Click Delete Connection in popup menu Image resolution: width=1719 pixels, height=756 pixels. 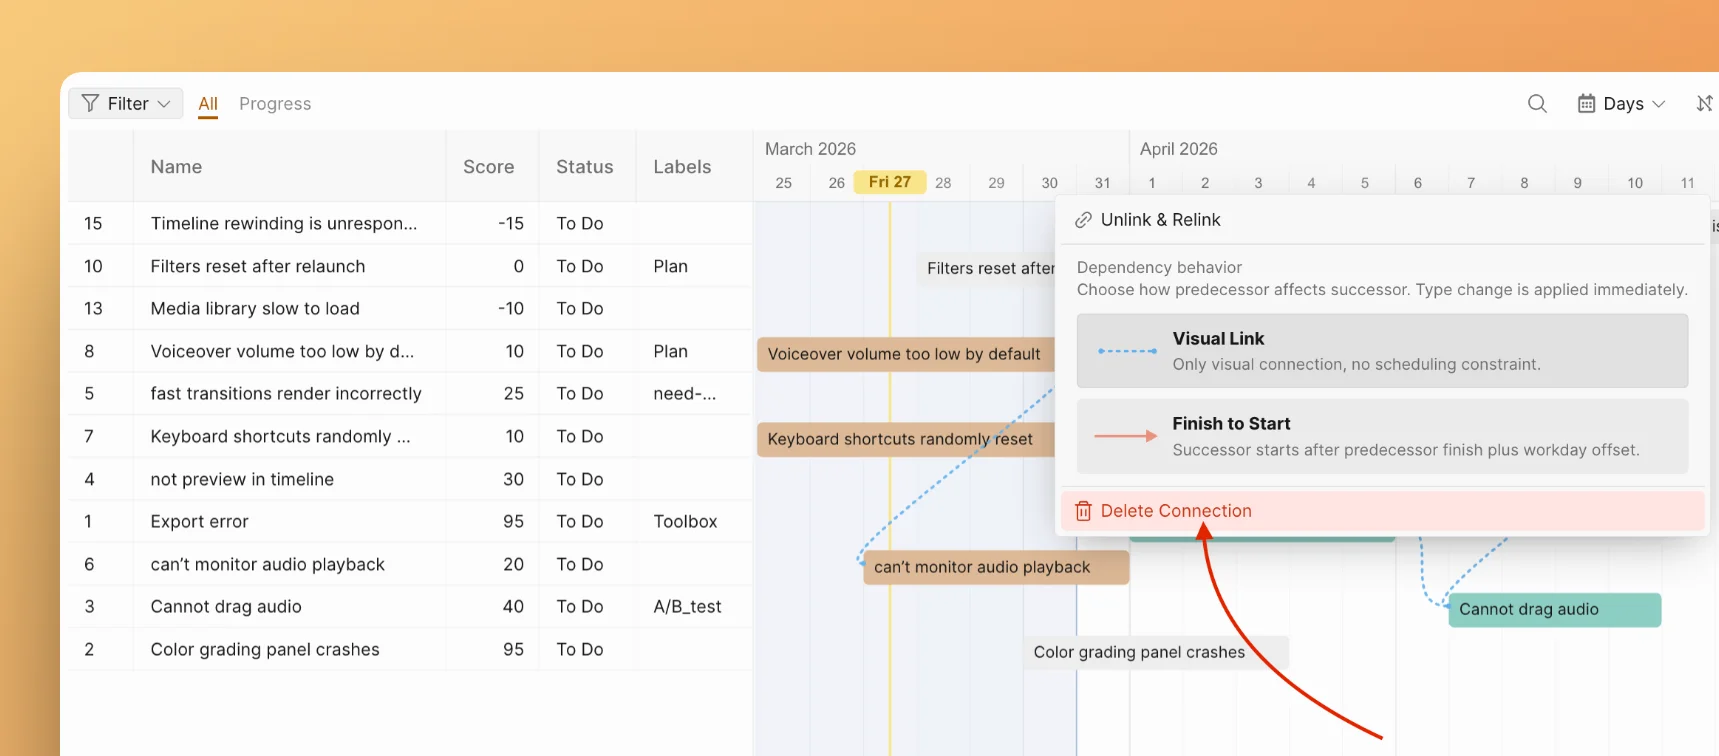(1176, 511)
